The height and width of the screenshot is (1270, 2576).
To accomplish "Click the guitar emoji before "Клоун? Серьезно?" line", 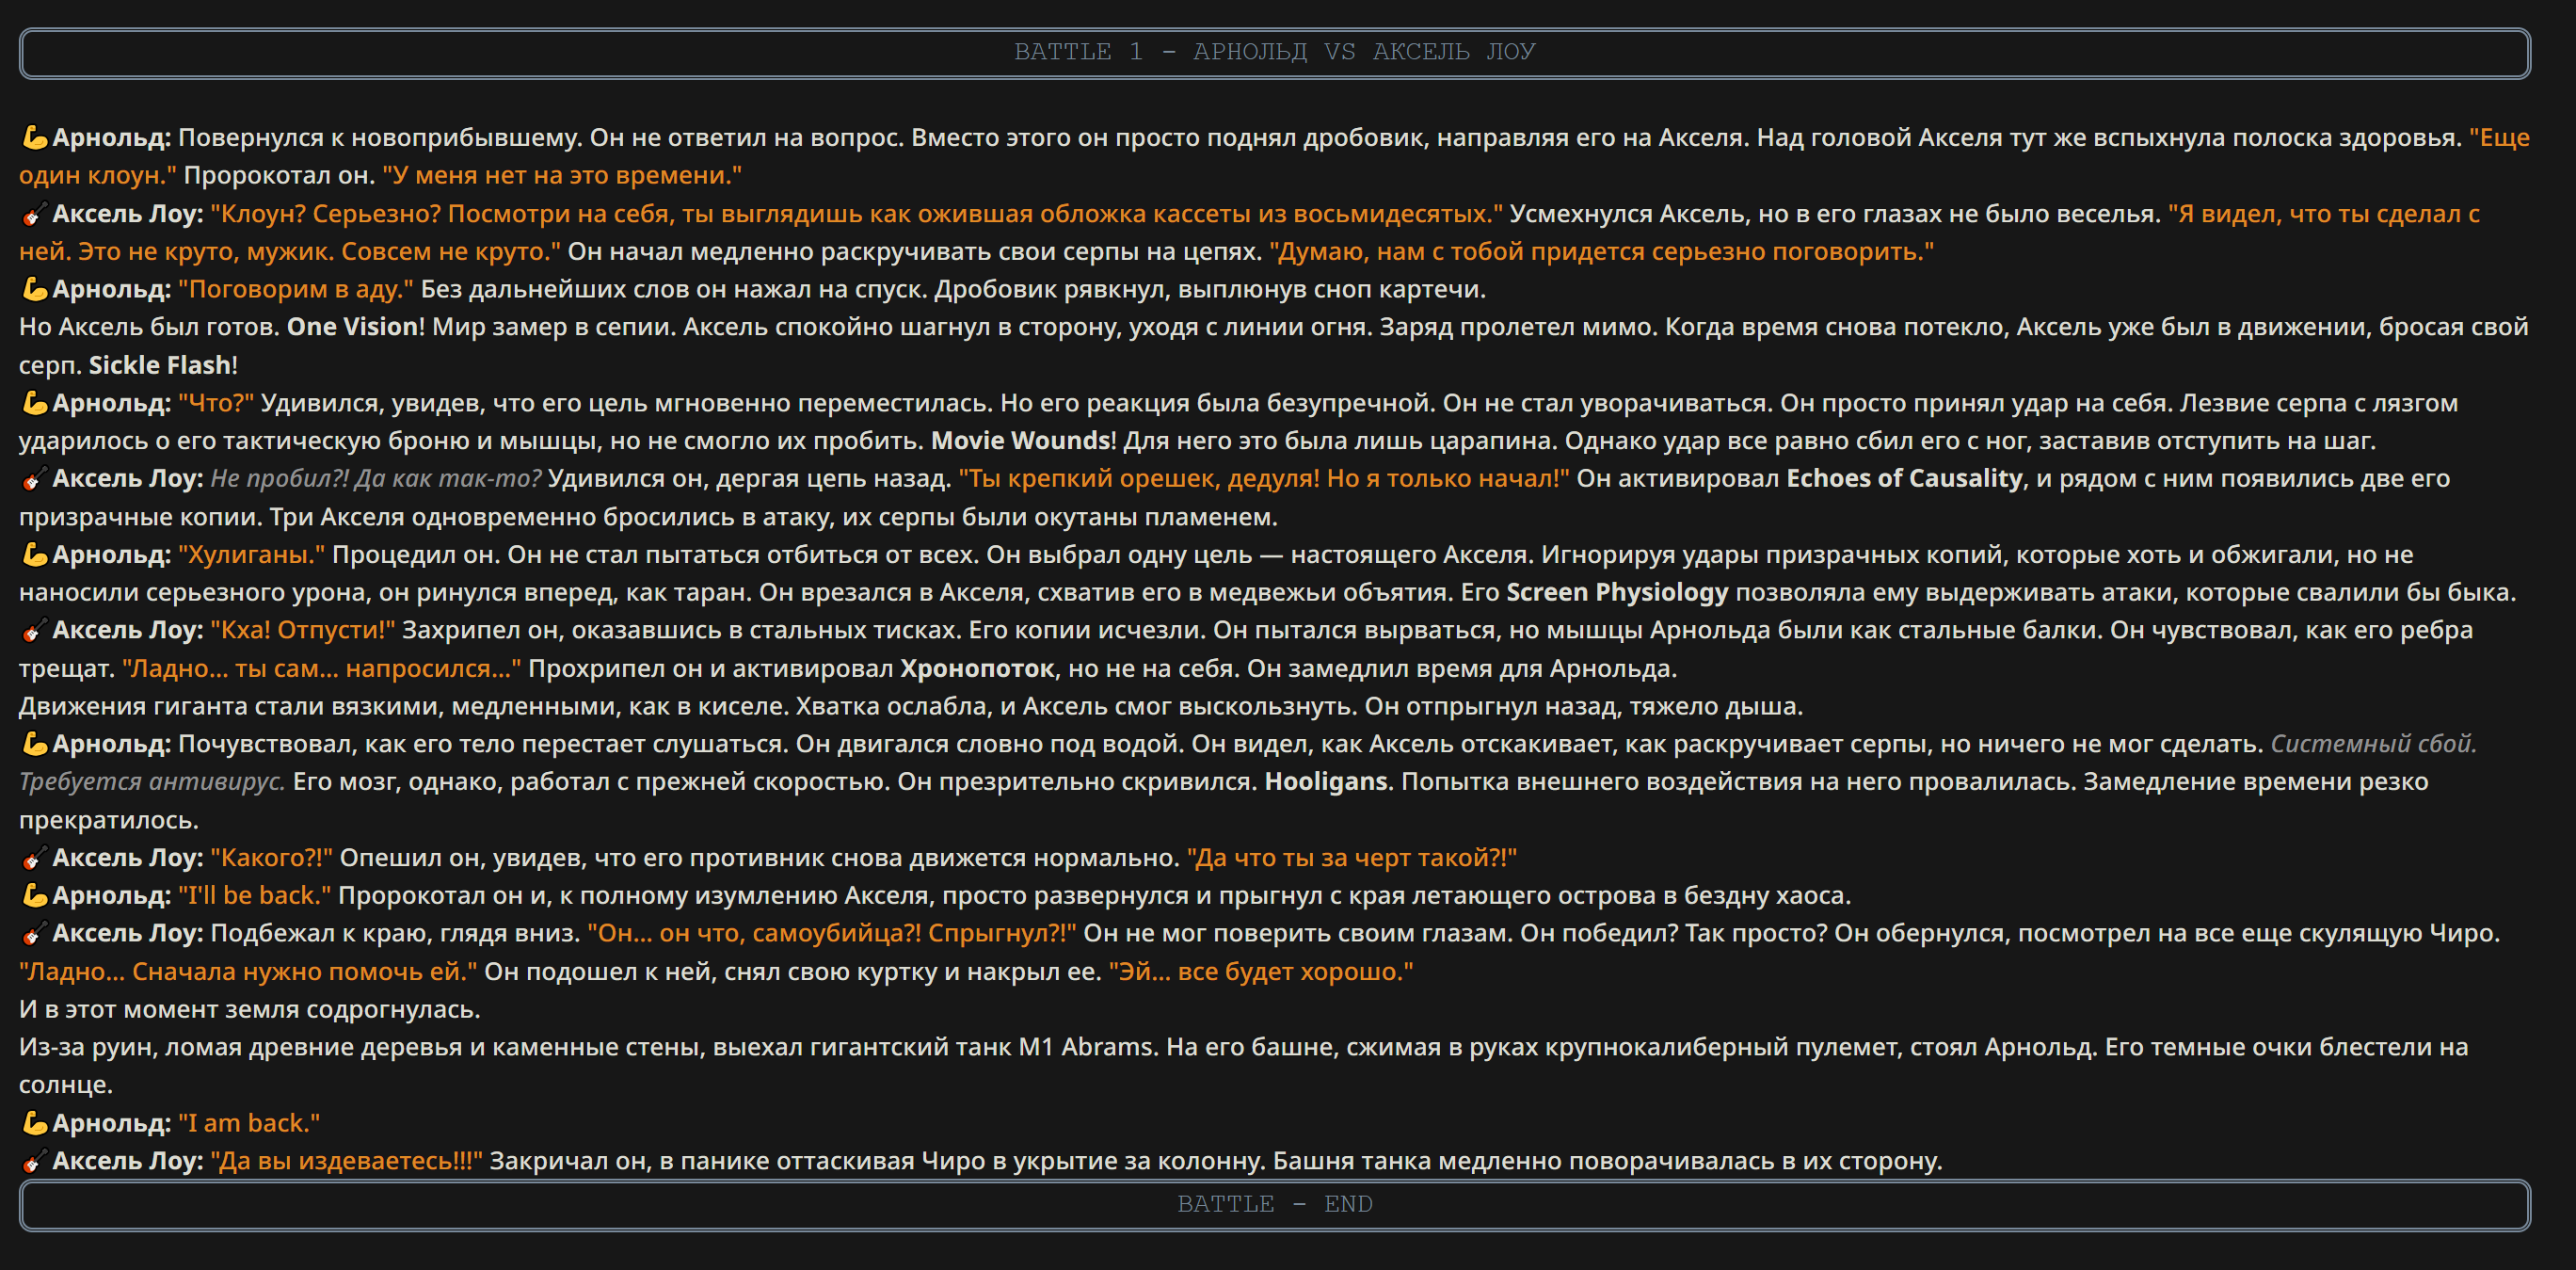I will (x=34, y=213).
